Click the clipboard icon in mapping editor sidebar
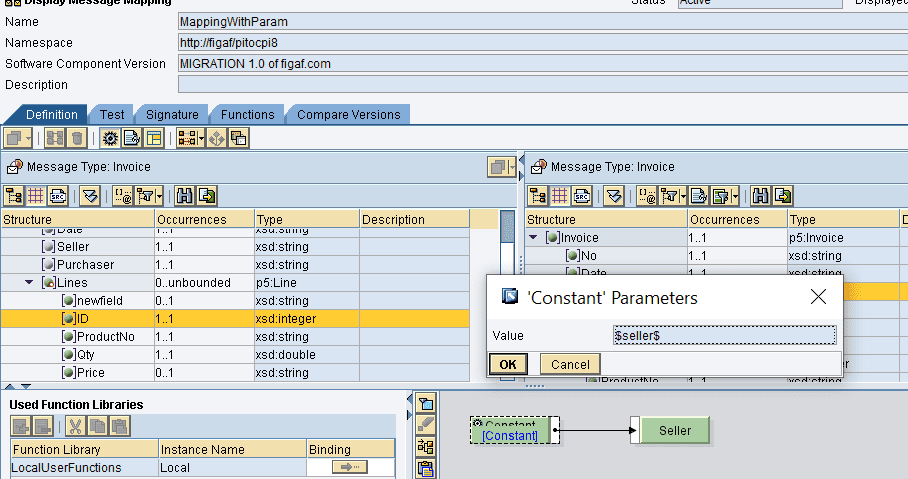This screenshot has height=479, width=908. coord(426,469)
